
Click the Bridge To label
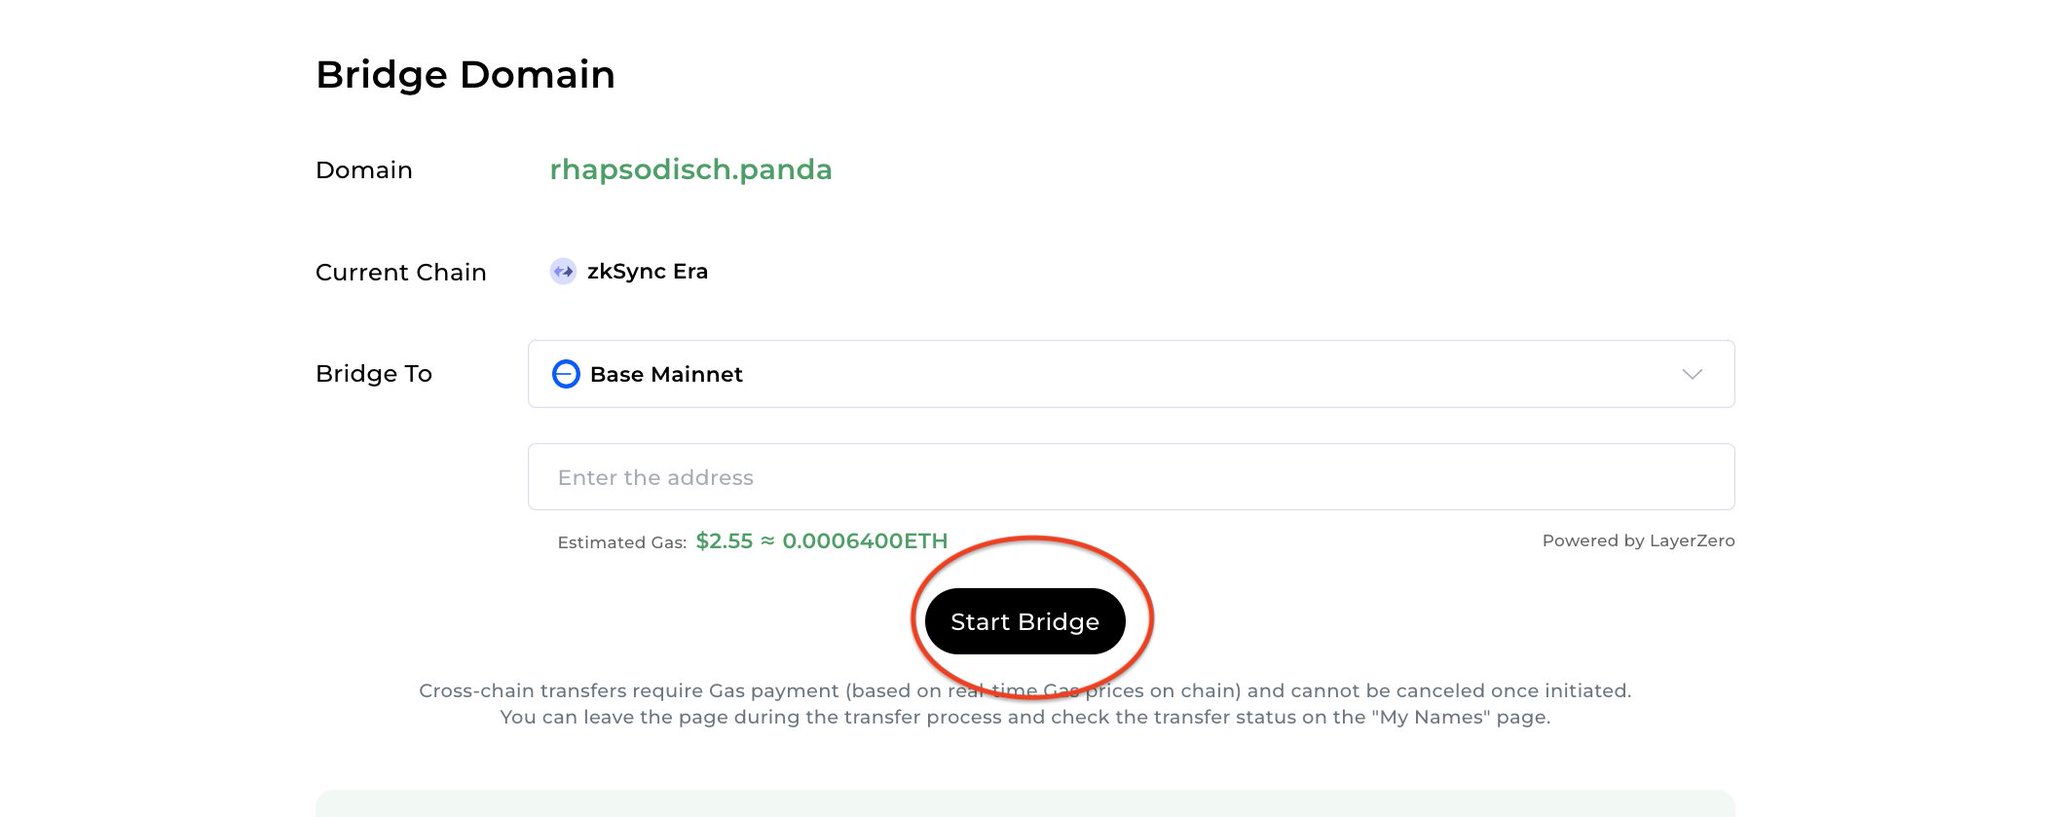[373, 374]
